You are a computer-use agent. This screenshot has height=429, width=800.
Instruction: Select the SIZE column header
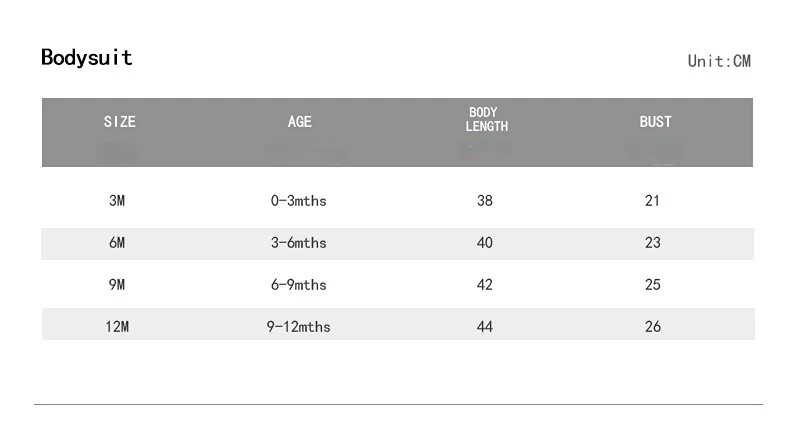tap(120, 122)
